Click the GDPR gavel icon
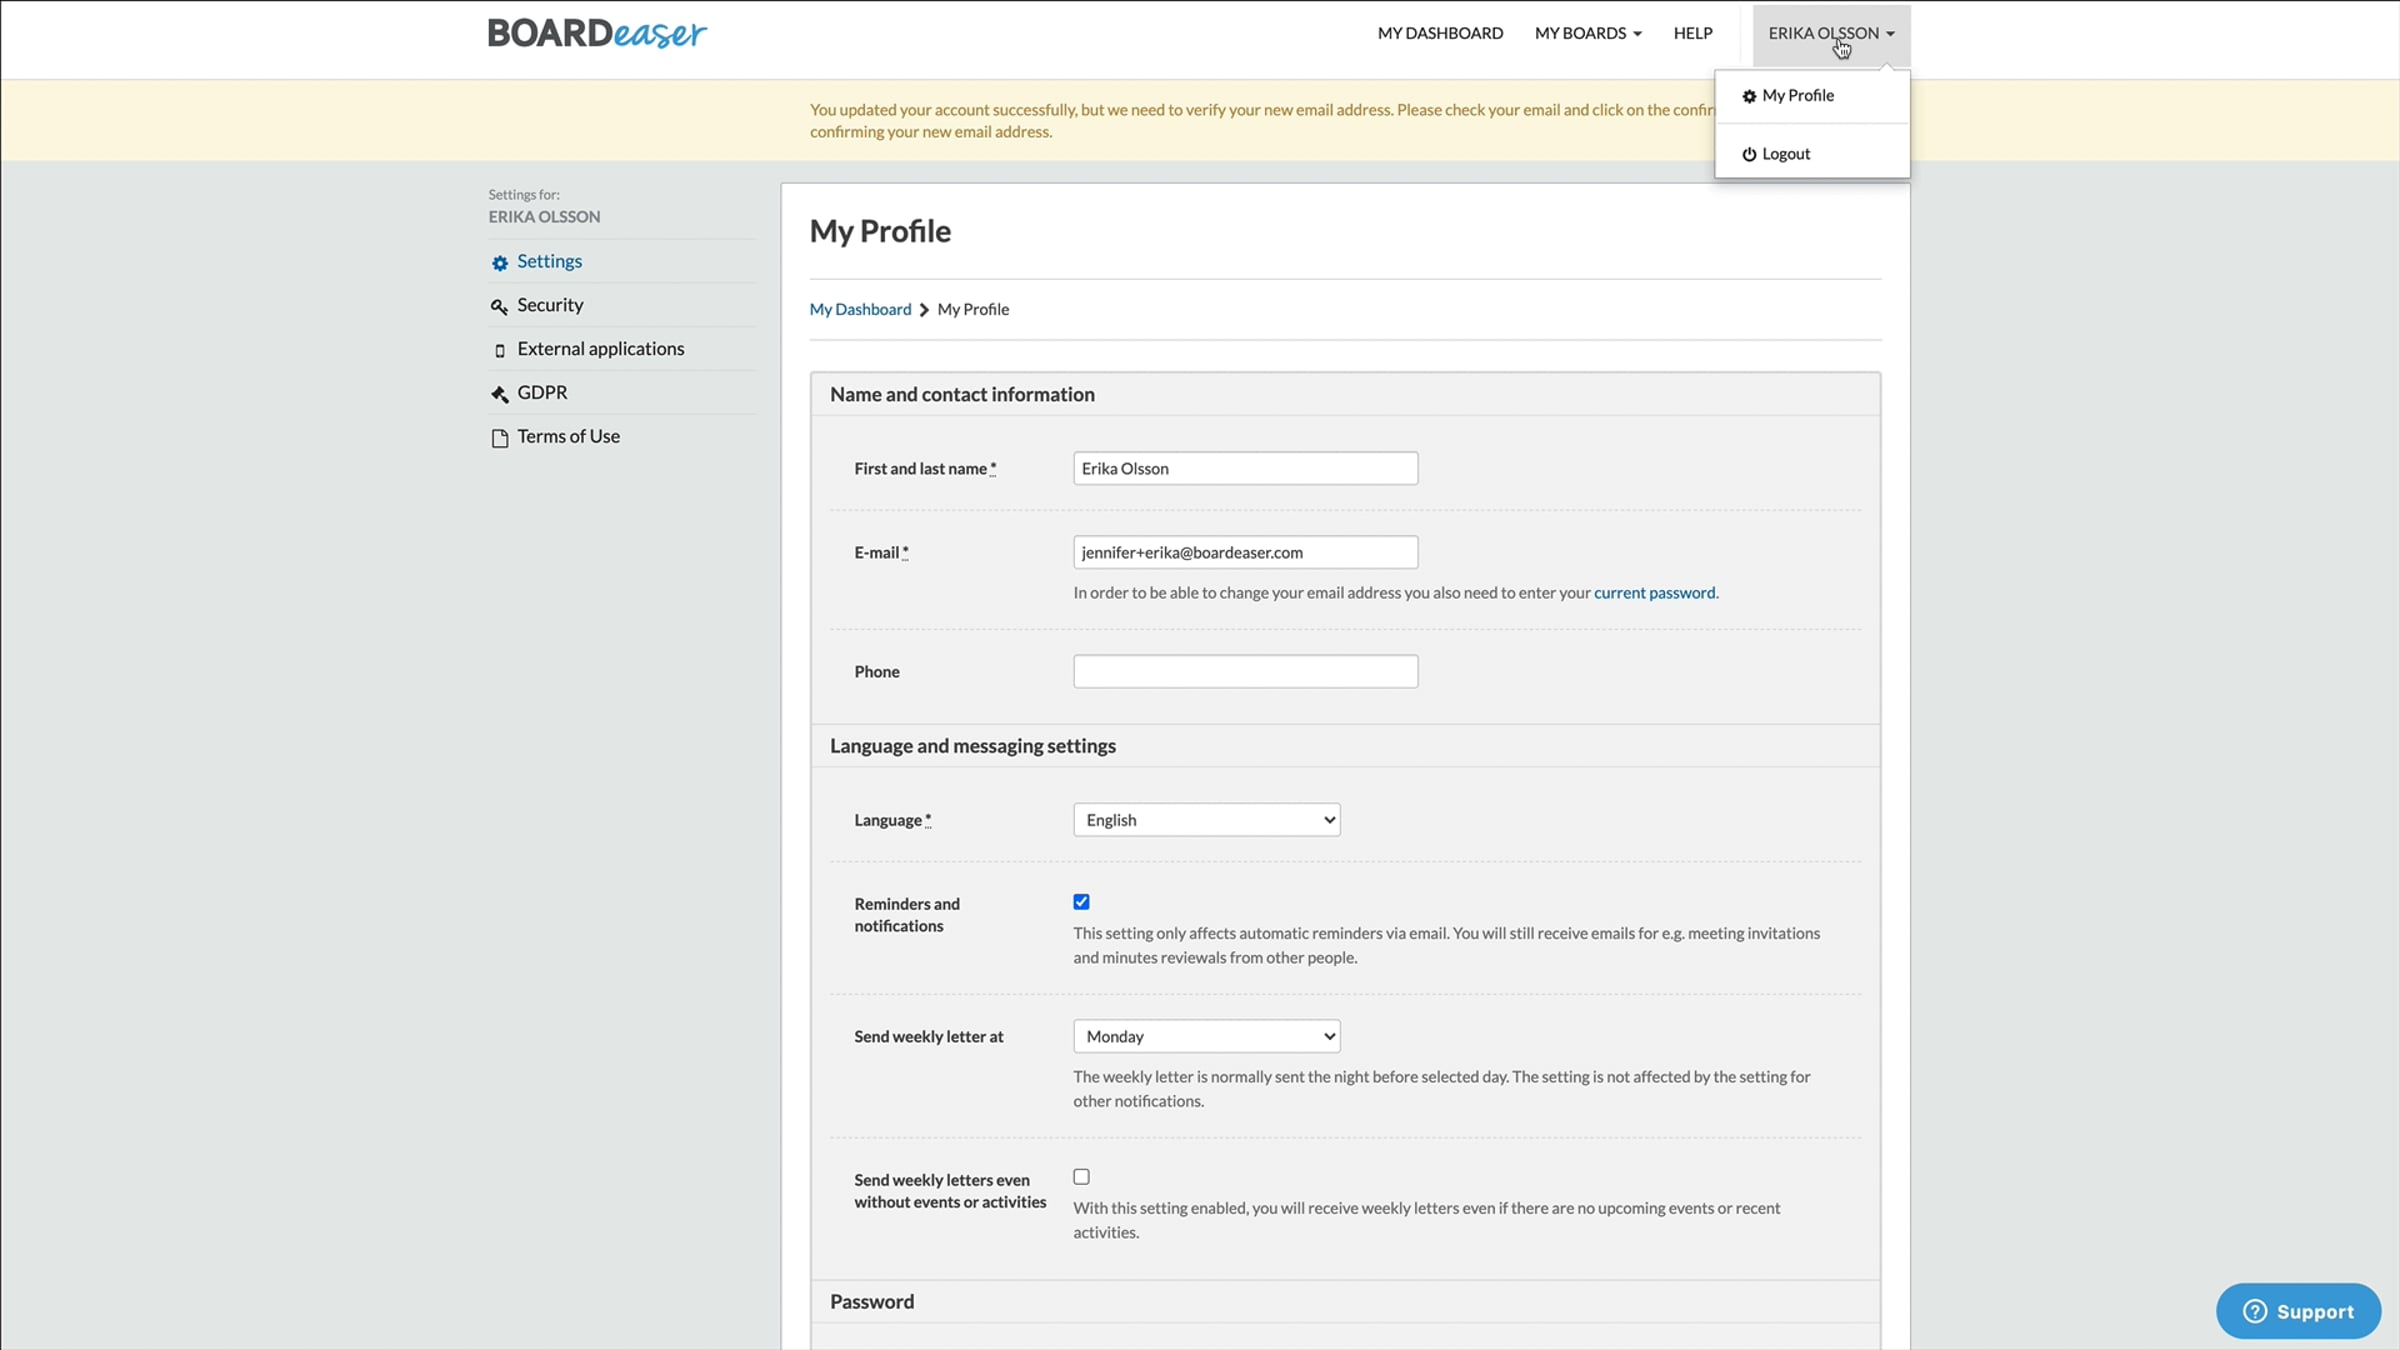 [499, 394]
